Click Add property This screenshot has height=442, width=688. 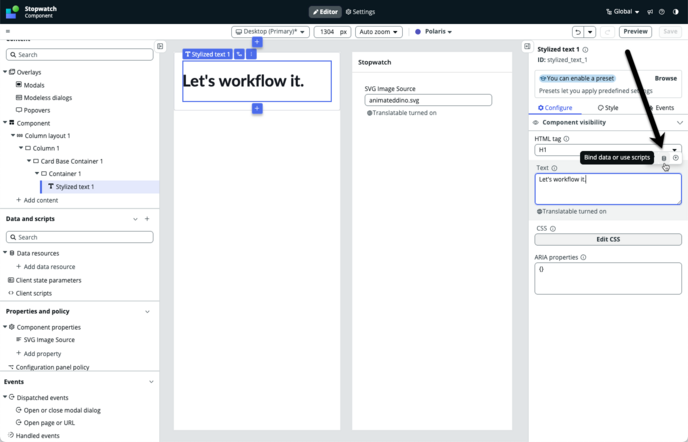39,354
